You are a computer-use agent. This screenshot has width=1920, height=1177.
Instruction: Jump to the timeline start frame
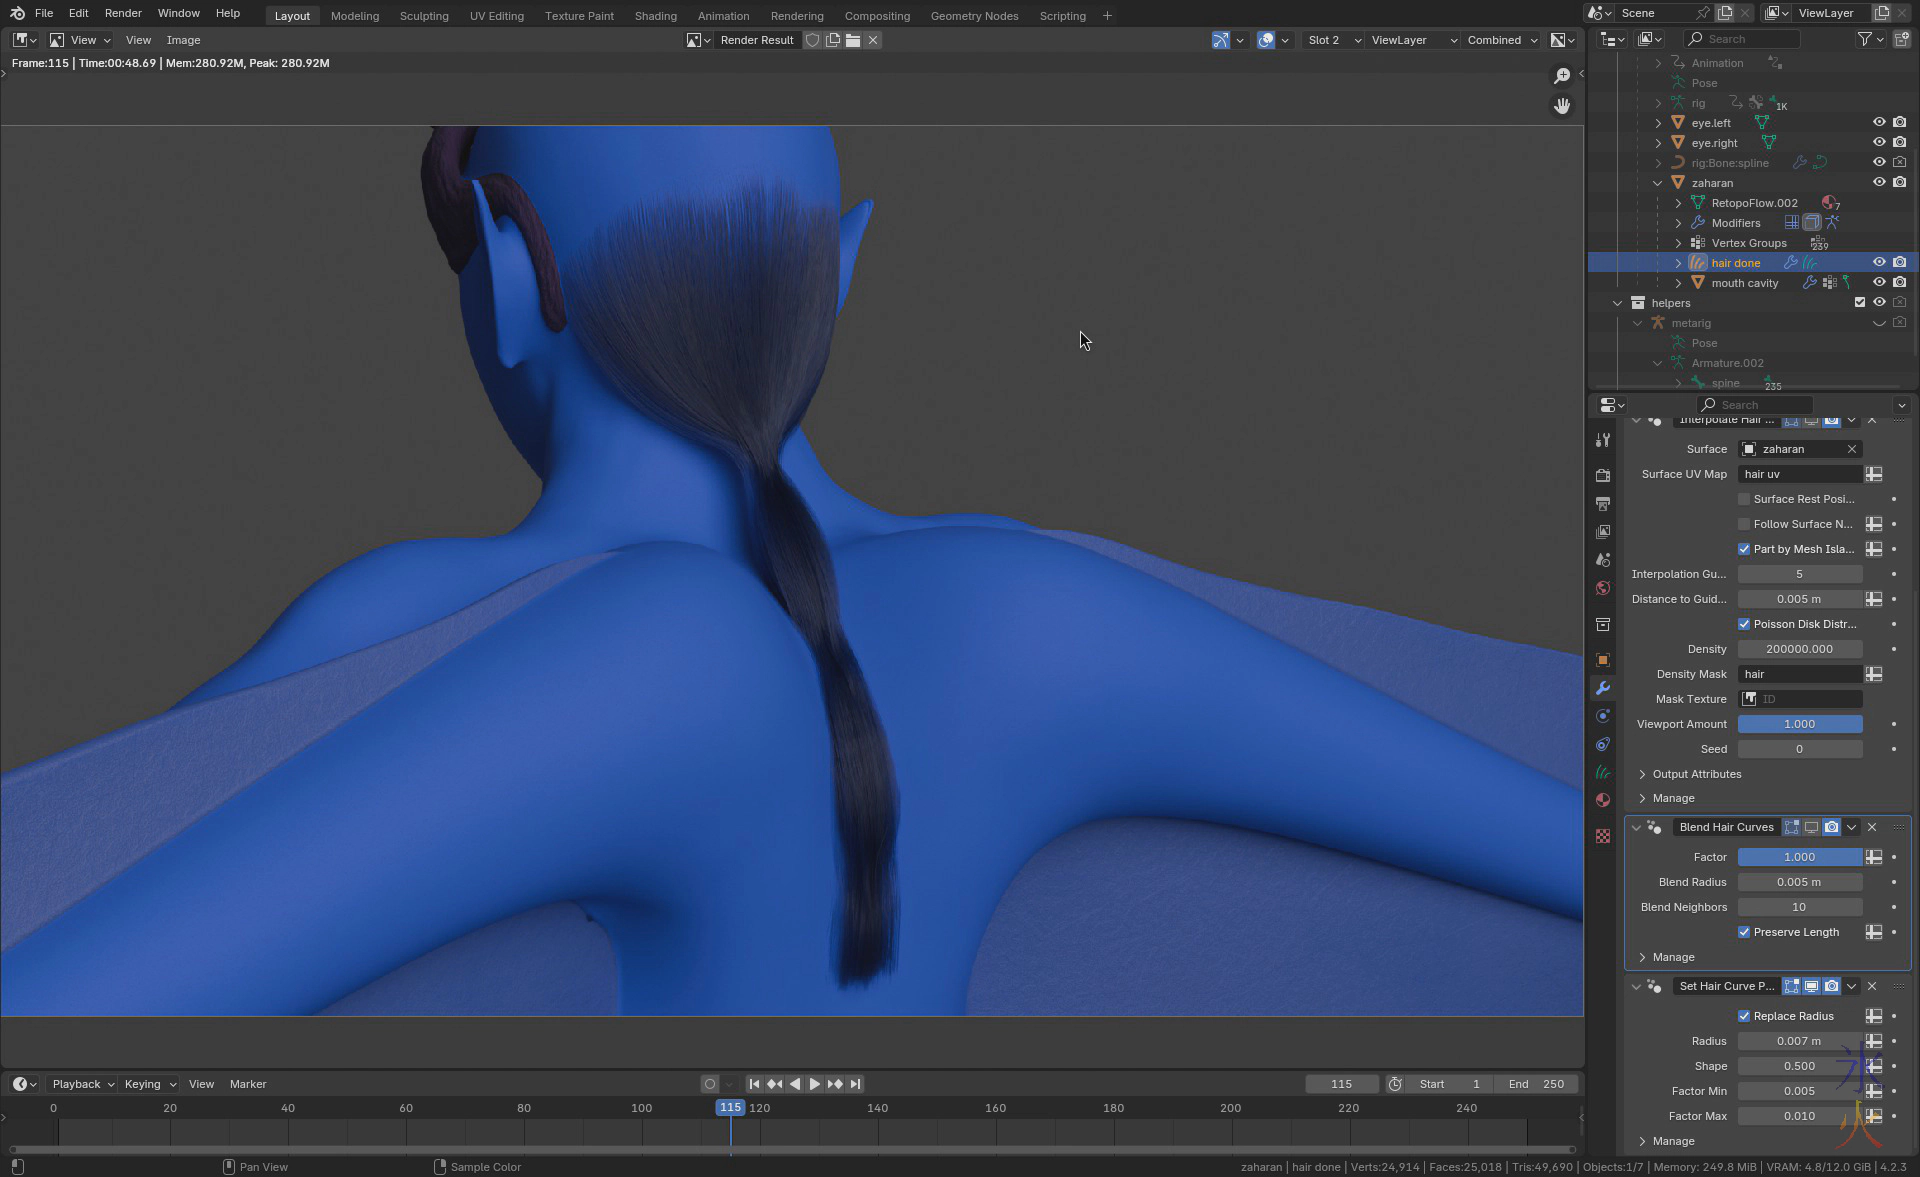(x=755, y=1084)
